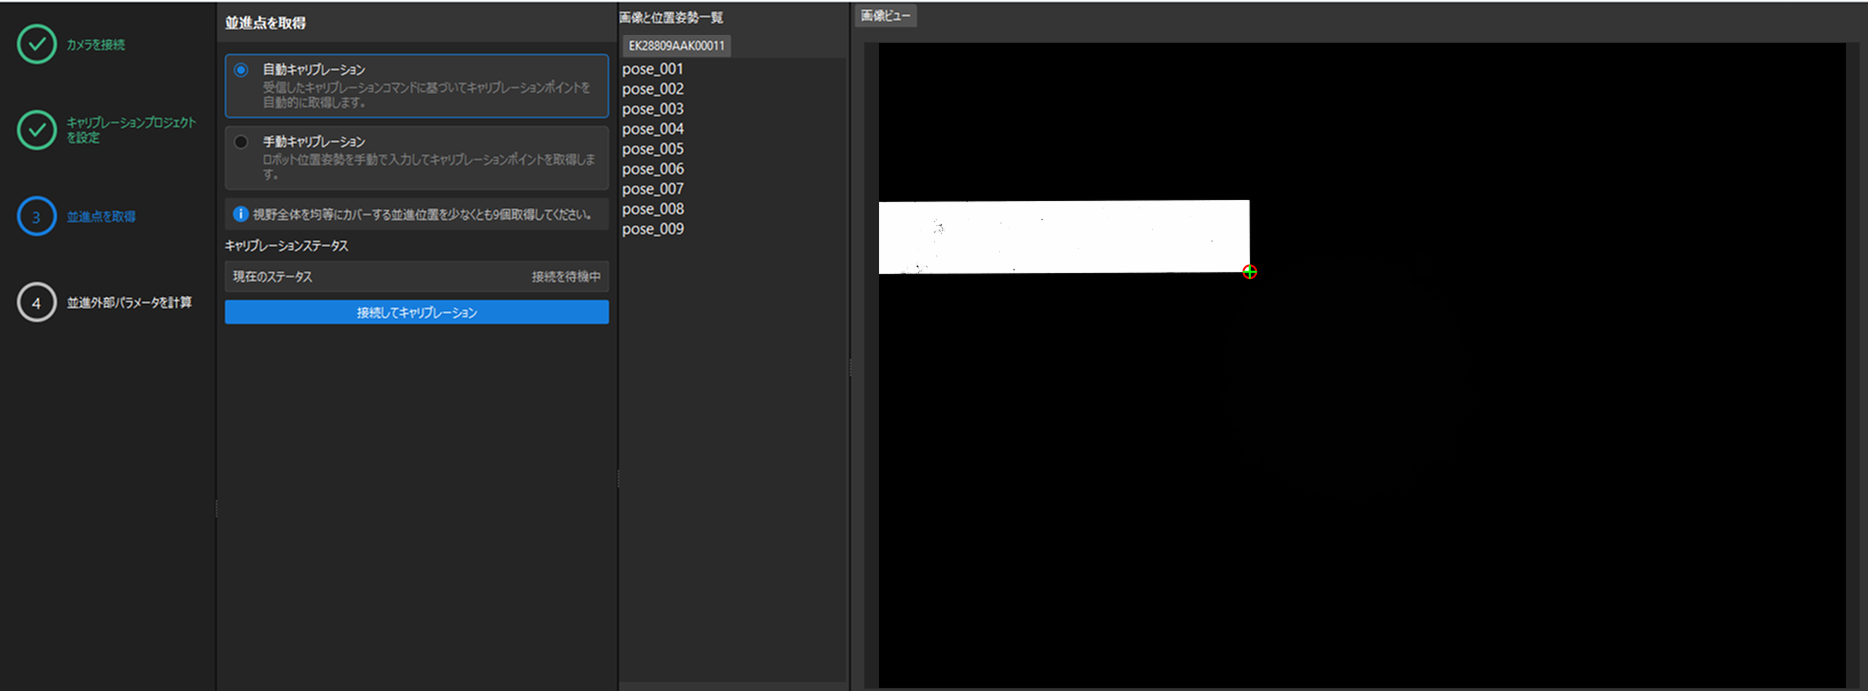Viewport: 1868px width, 691px height.
Task: Select pose_009 in the pose list
Action: (x=653, y=229)
